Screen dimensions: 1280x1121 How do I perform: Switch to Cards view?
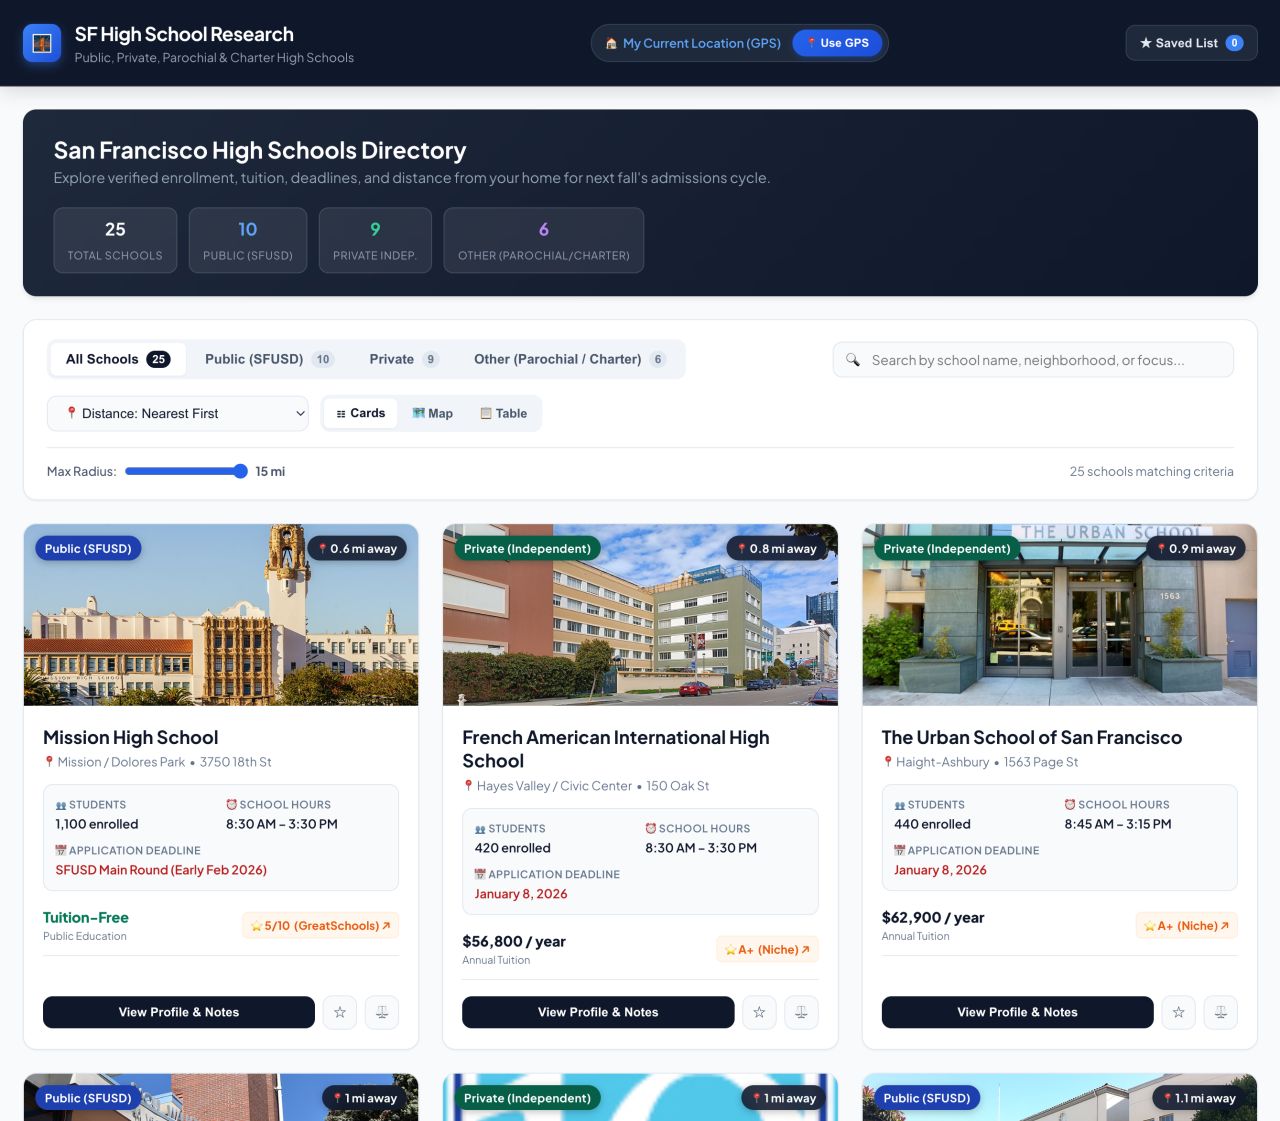tap(361, 413)
